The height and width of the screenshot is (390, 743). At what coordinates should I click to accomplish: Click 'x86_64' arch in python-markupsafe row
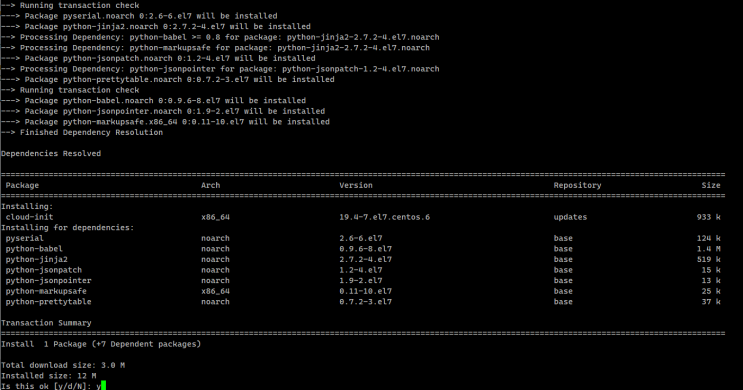click(215, 291)
